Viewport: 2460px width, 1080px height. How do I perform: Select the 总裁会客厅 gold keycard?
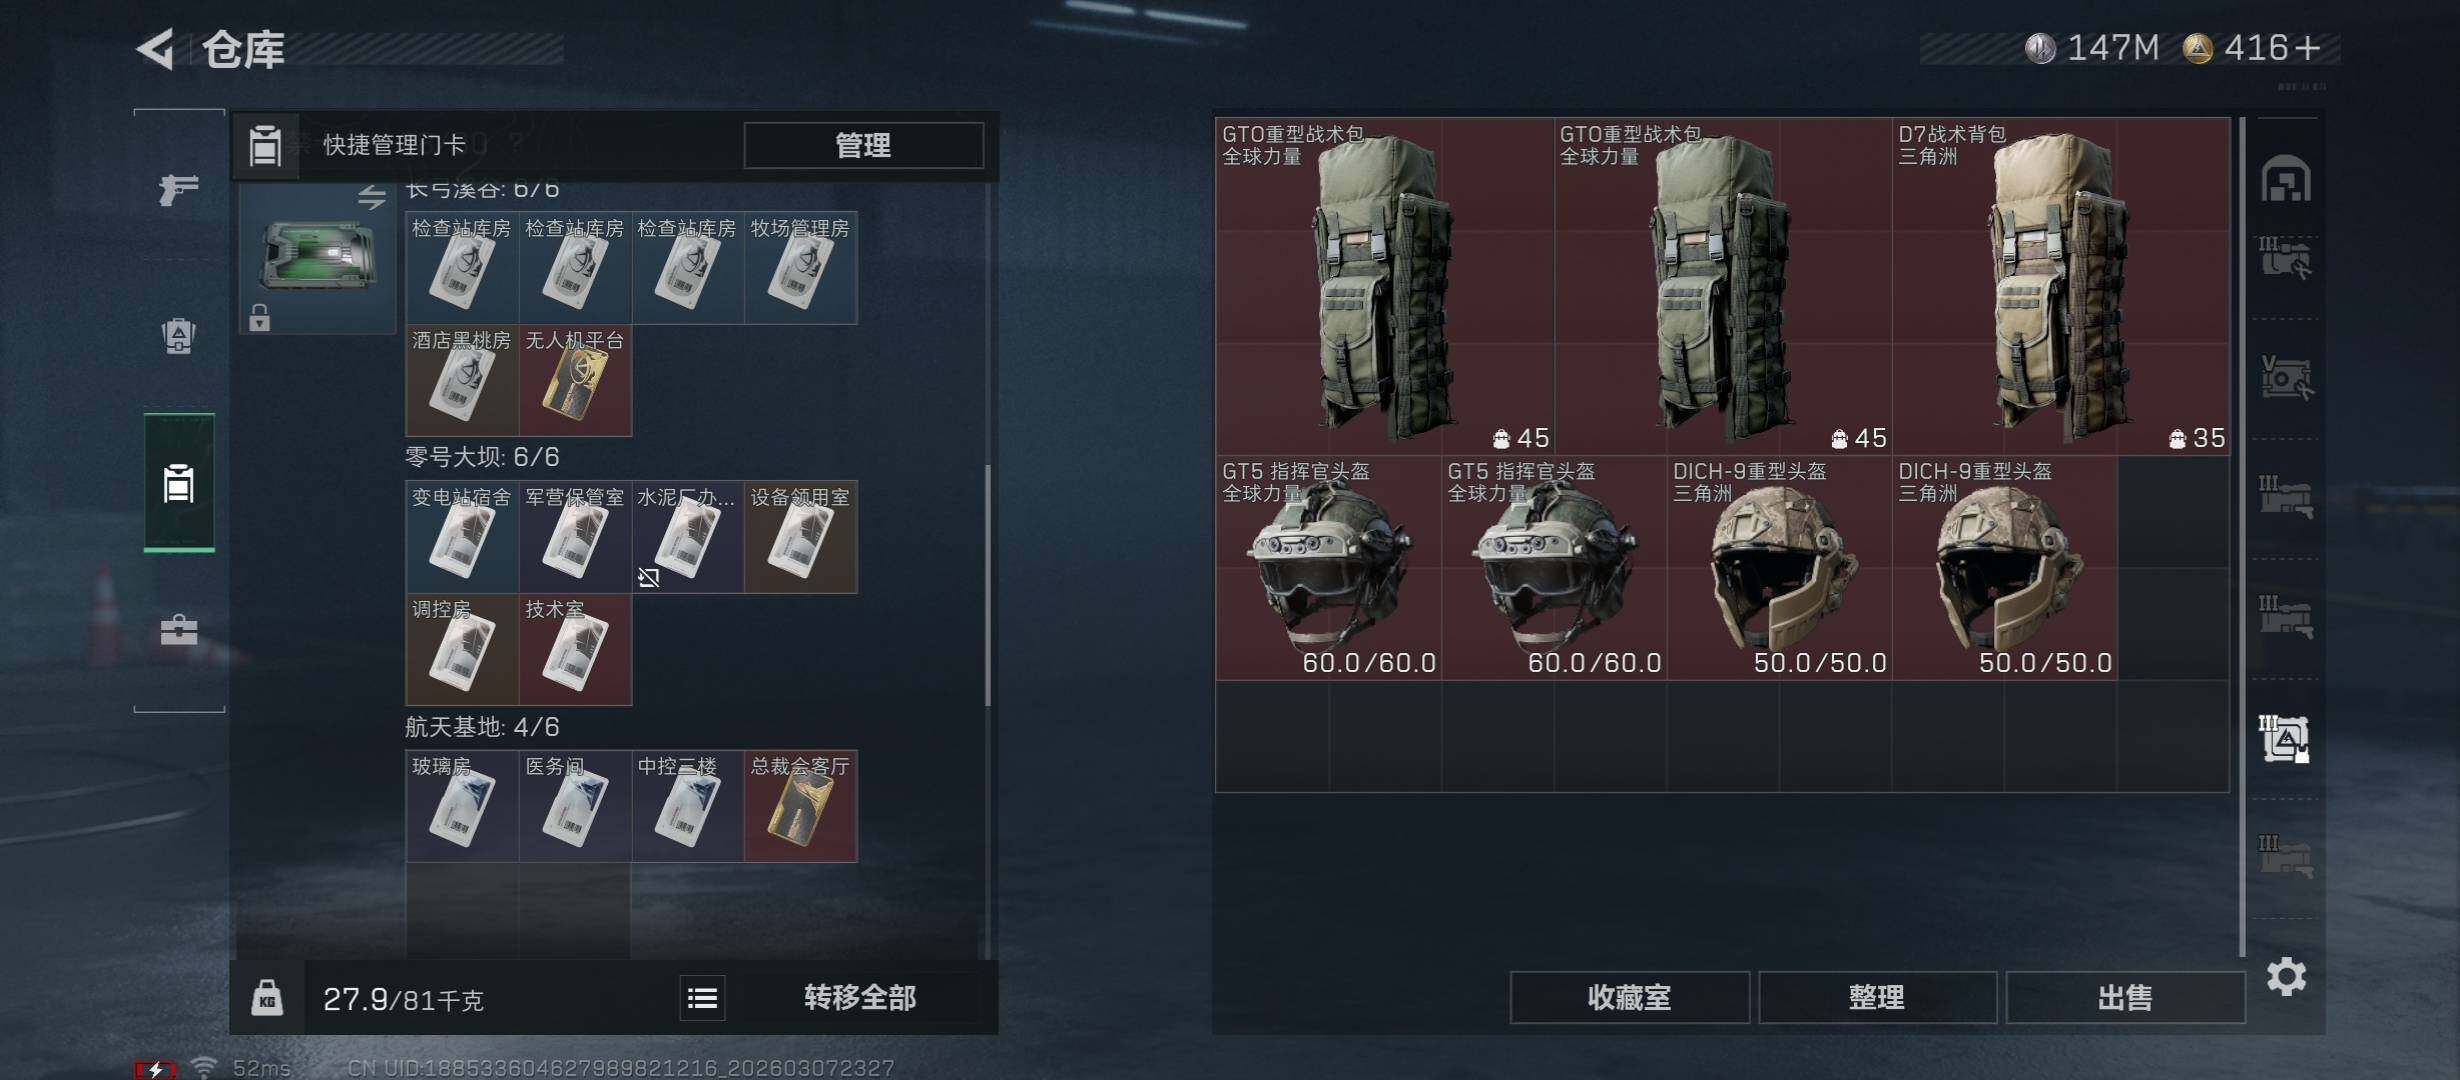click(800, 806)
